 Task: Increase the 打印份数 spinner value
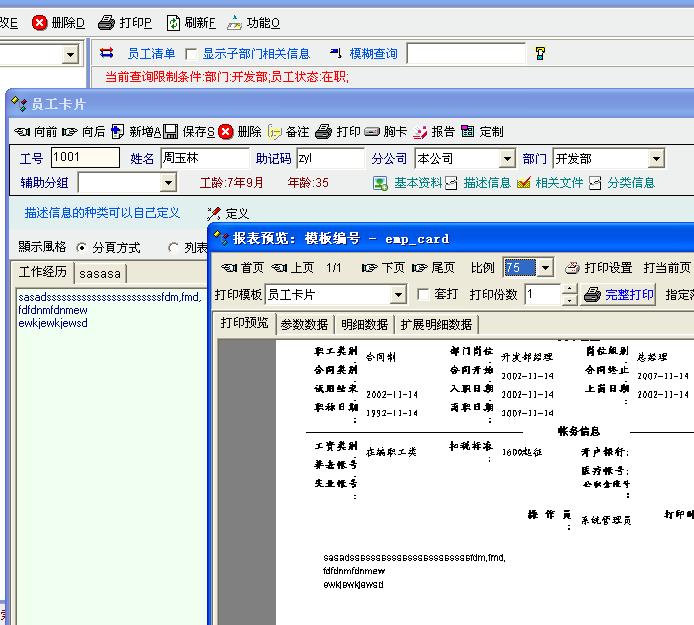(570, 289)
